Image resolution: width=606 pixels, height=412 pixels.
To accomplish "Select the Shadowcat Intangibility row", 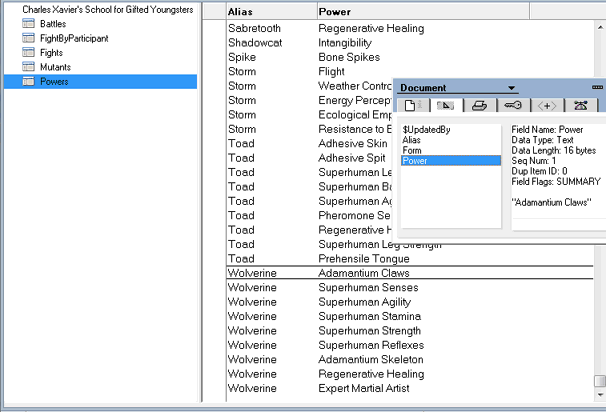I will tap(410, 43).
